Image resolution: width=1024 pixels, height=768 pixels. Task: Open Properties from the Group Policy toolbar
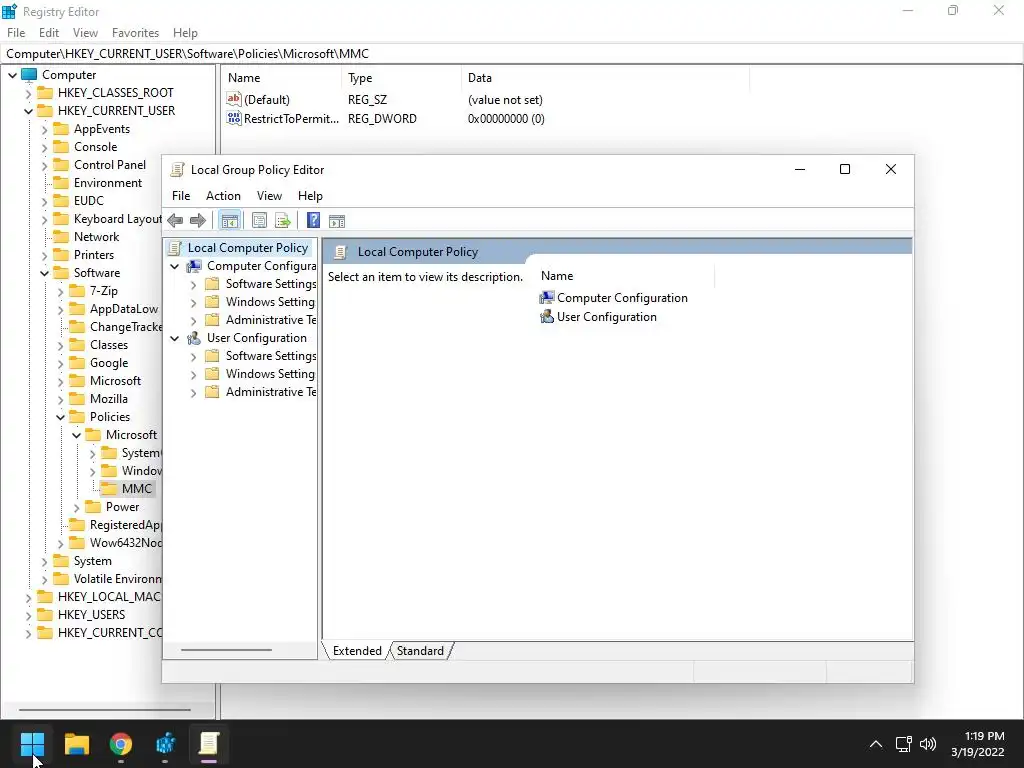coord(259,221)
